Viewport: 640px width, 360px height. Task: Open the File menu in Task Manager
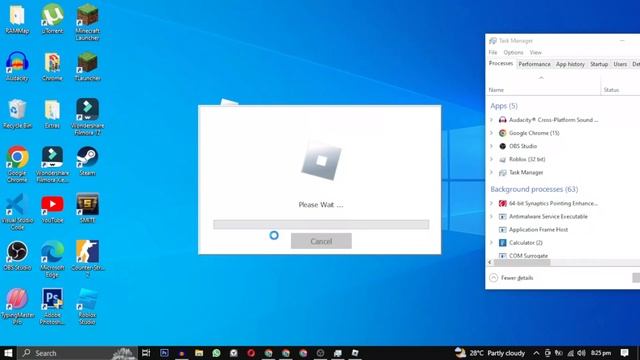coord(493,52)
